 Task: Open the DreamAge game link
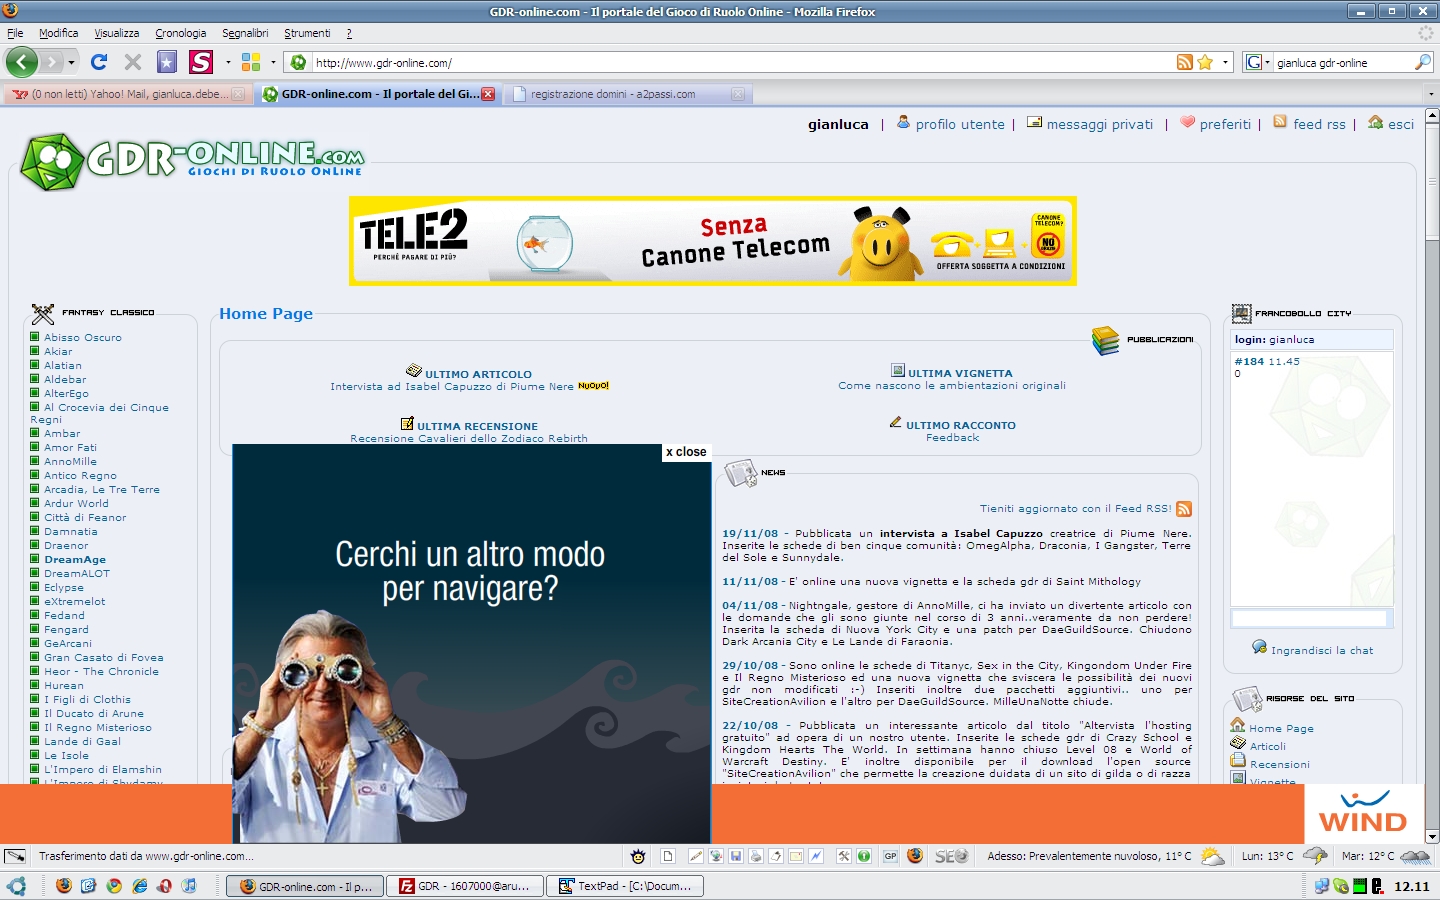click(75, 559)
